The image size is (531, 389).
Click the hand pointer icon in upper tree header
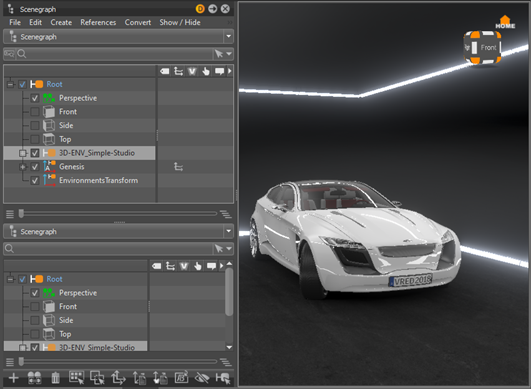(206, 71)
